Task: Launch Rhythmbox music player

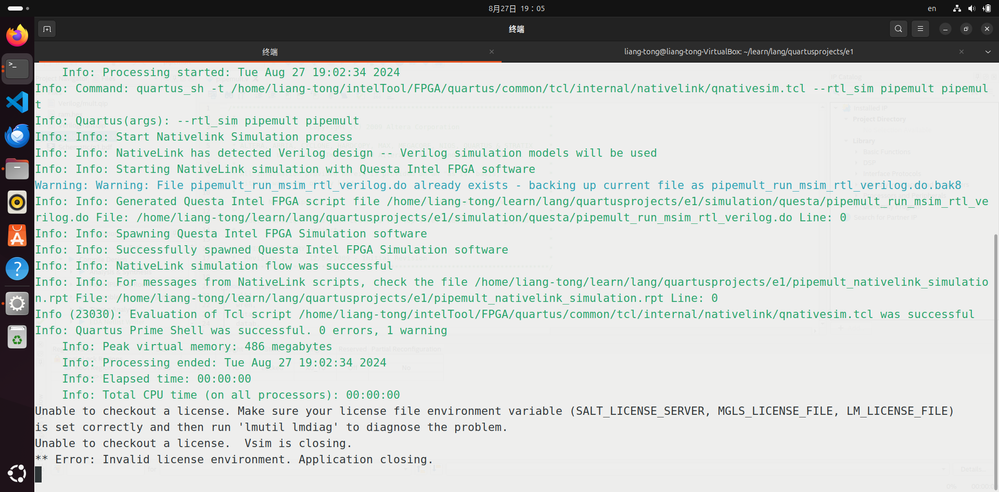Action: point(17,203)
